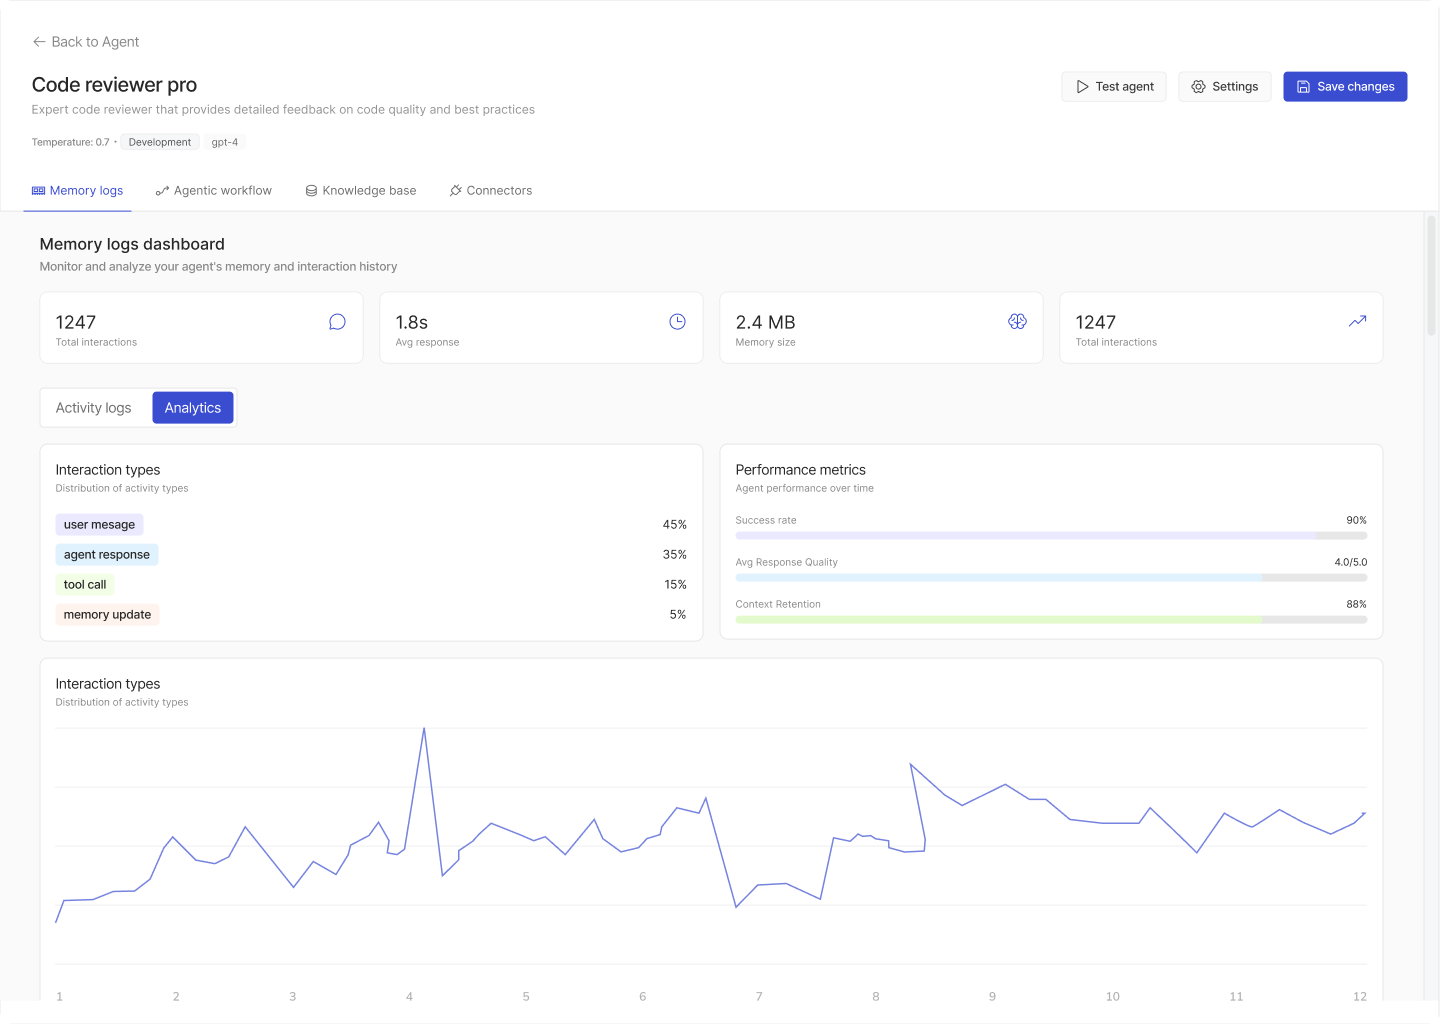Click Save changes

coord(1345,87)
